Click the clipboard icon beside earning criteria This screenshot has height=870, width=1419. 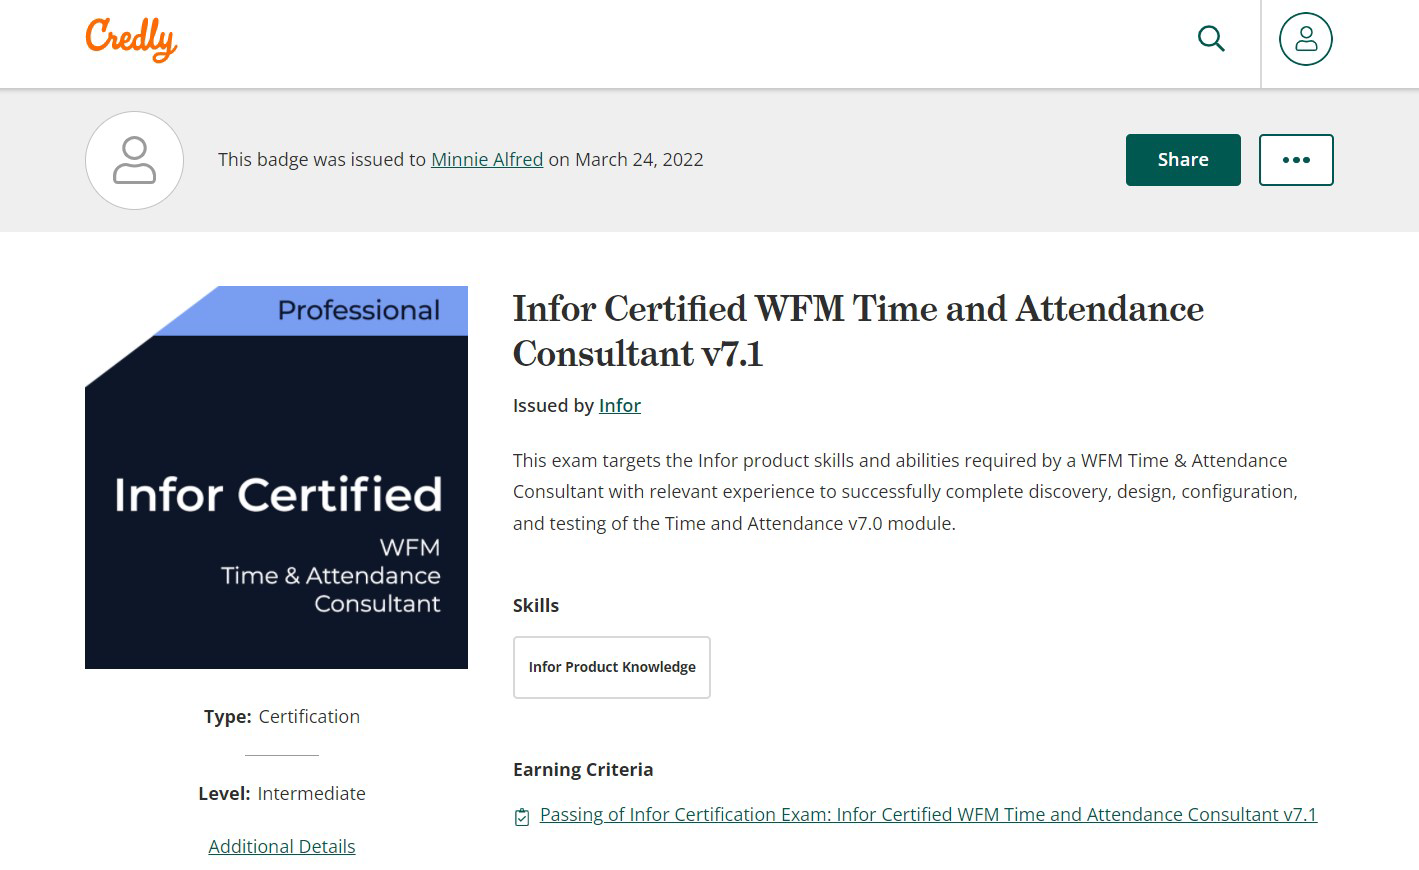tap(522, 817)
